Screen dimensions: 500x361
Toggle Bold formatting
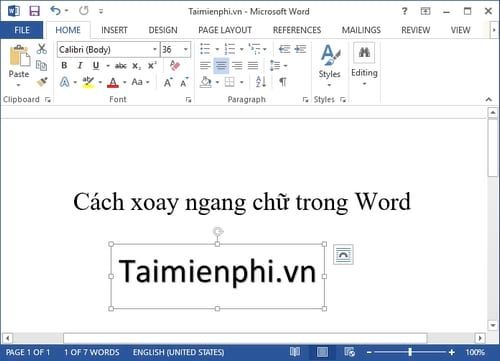coord(64,65)
